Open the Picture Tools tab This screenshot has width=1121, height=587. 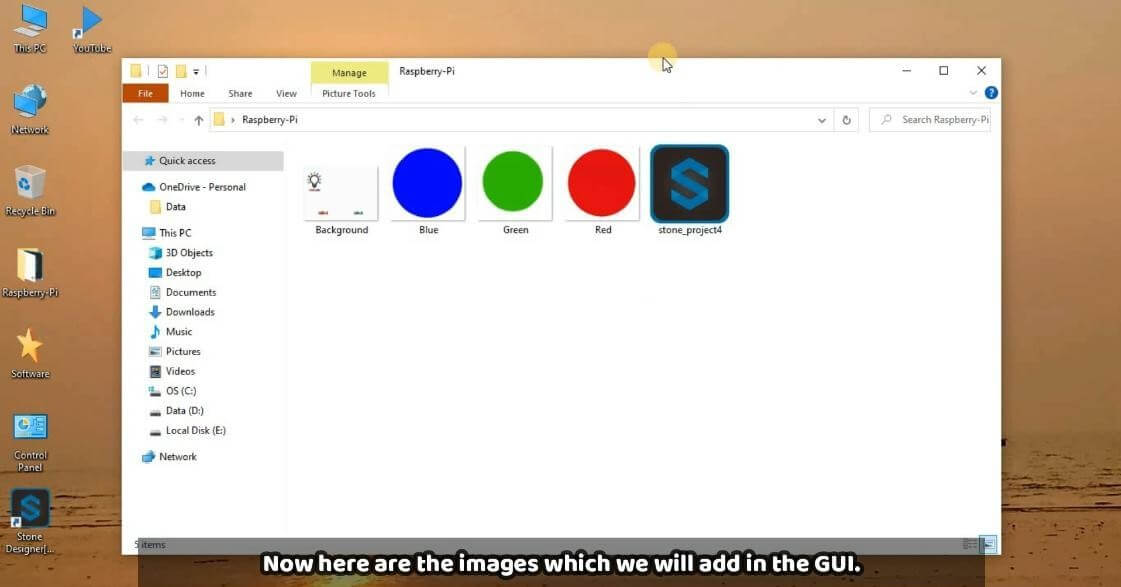[349, 94]
